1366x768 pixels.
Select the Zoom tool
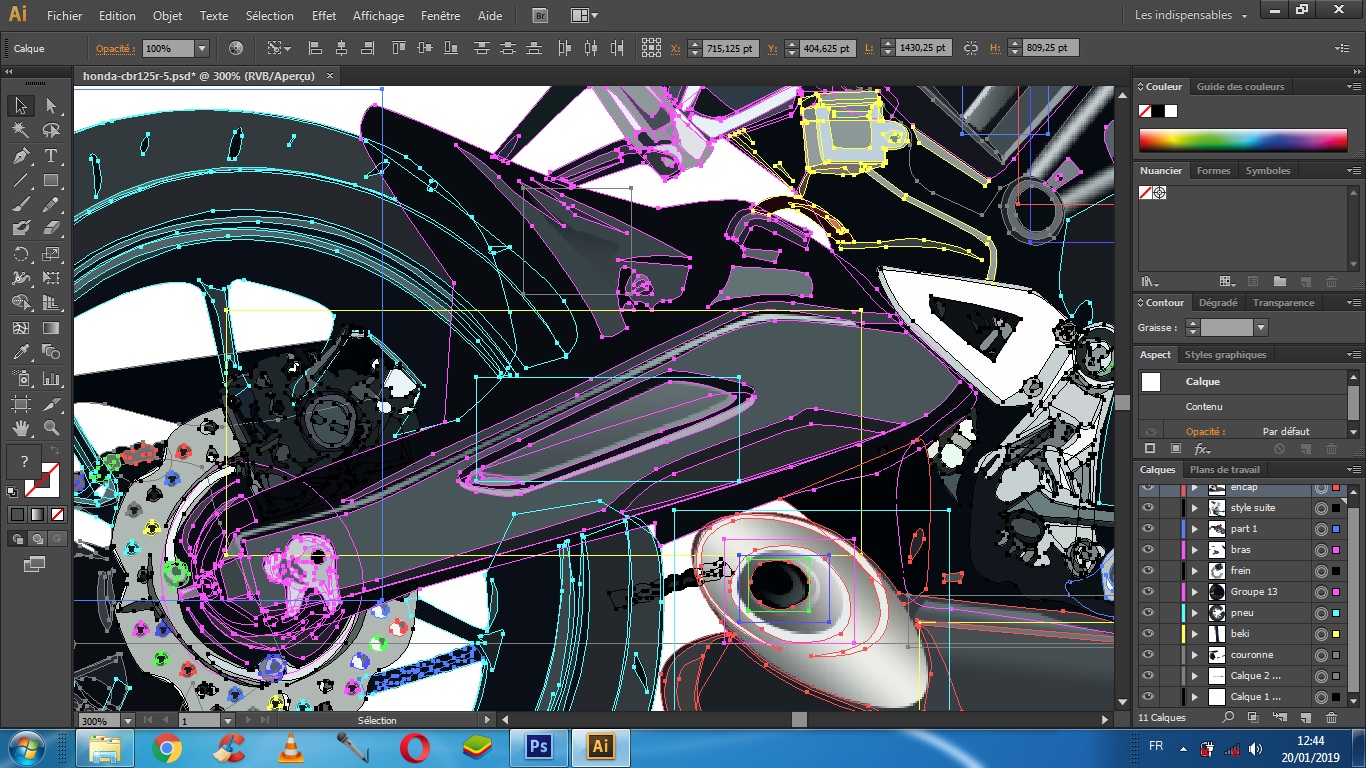(51, 428)
